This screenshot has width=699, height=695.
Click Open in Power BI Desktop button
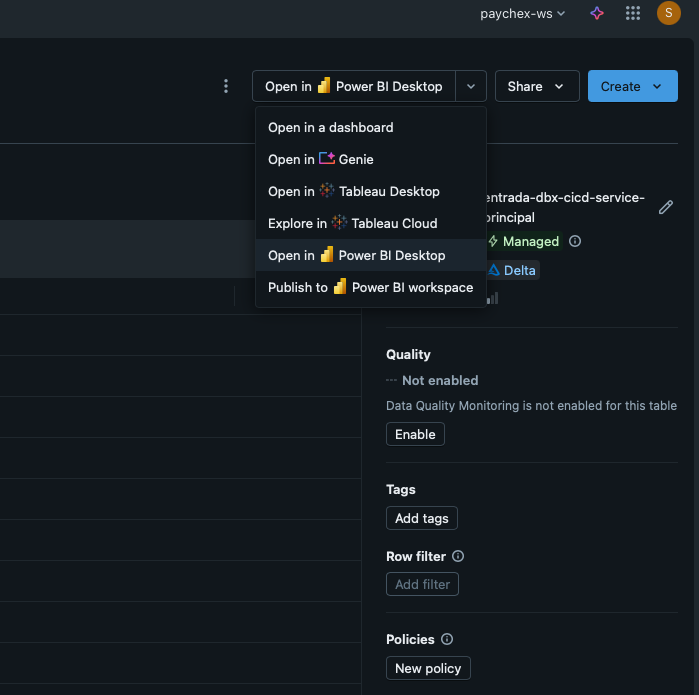(354, 86)
